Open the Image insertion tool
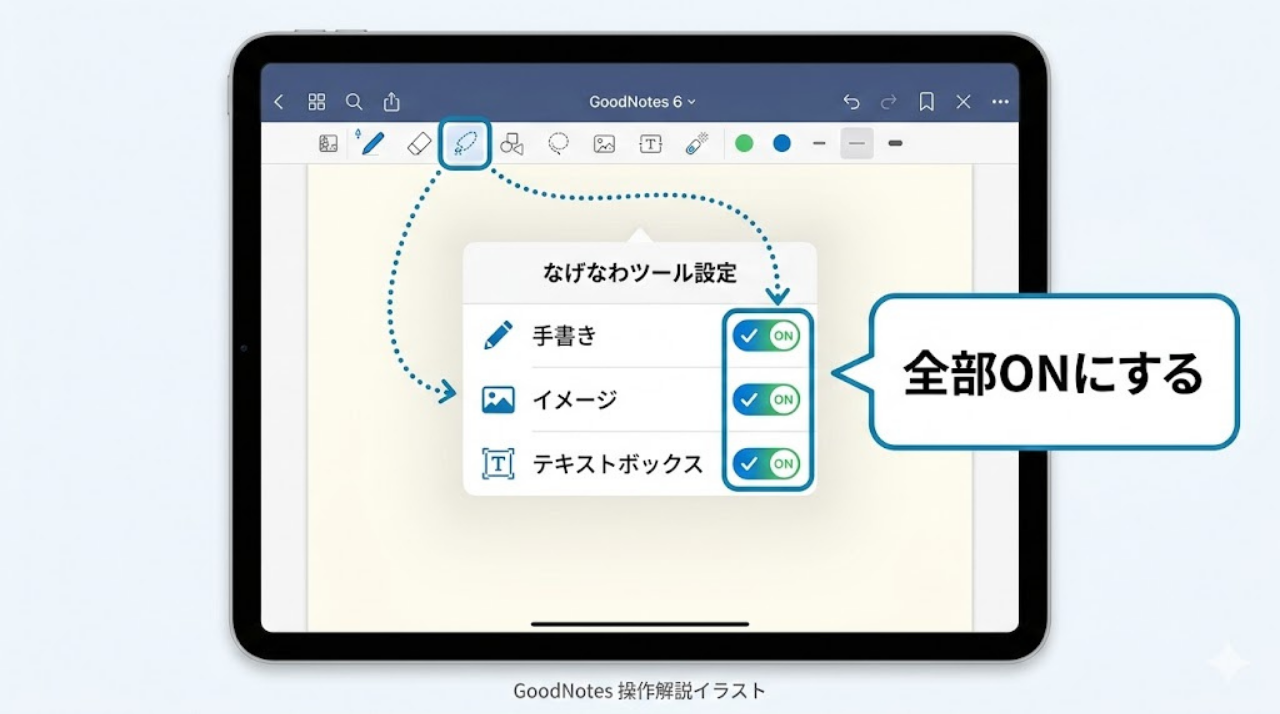The width and height of the screenshot is (1280, 714). coord(606,143)
